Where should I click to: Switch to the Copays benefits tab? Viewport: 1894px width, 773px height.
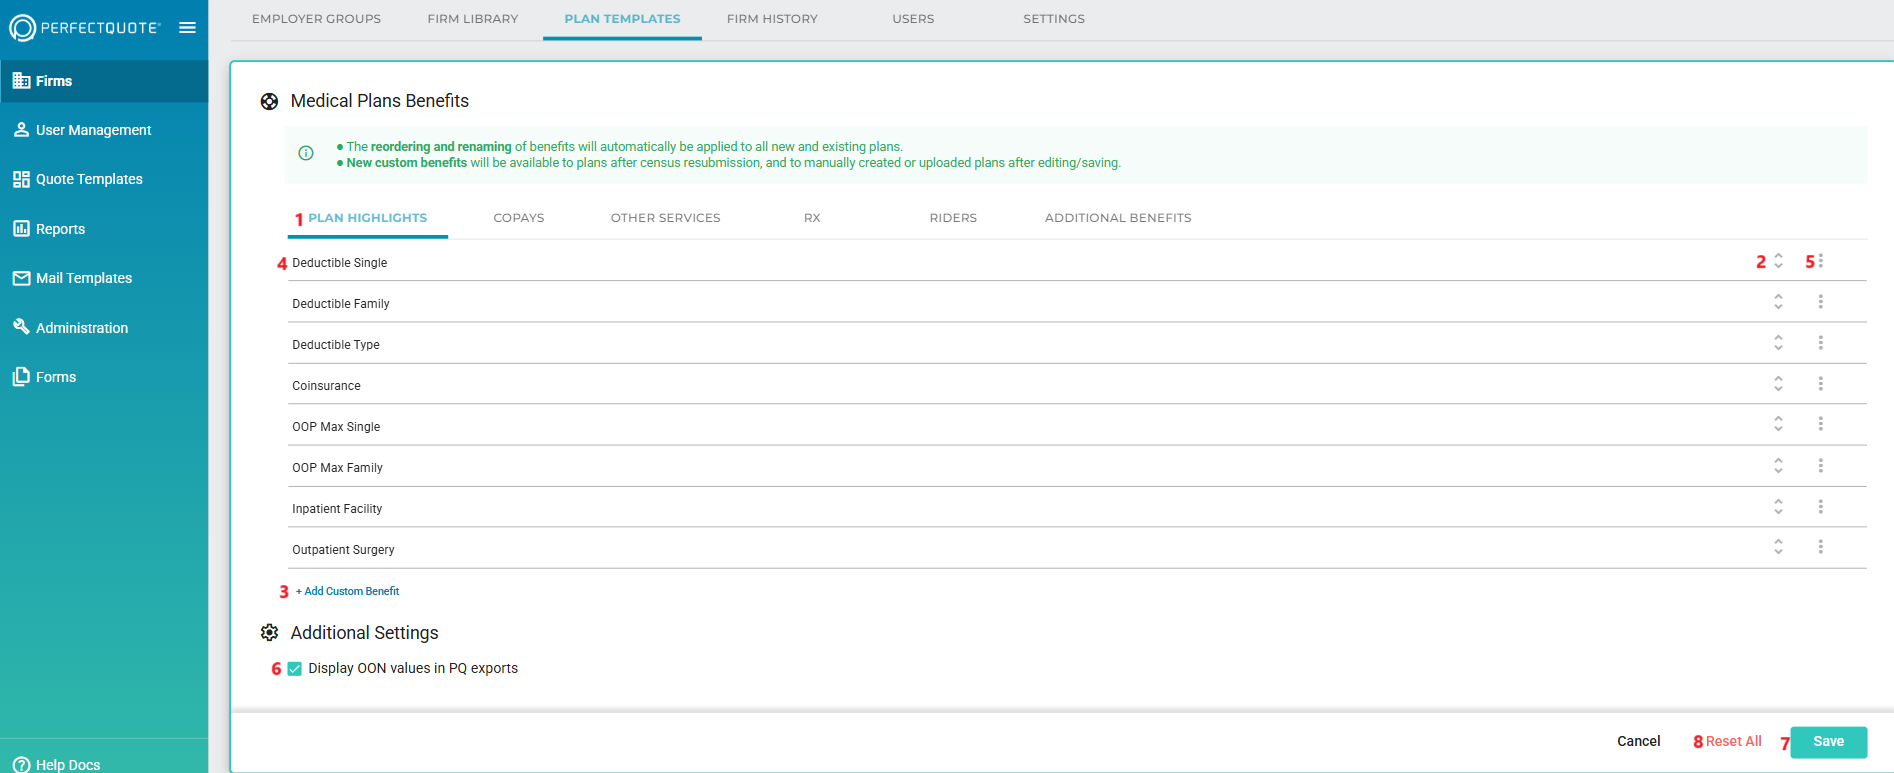(519, 218)
